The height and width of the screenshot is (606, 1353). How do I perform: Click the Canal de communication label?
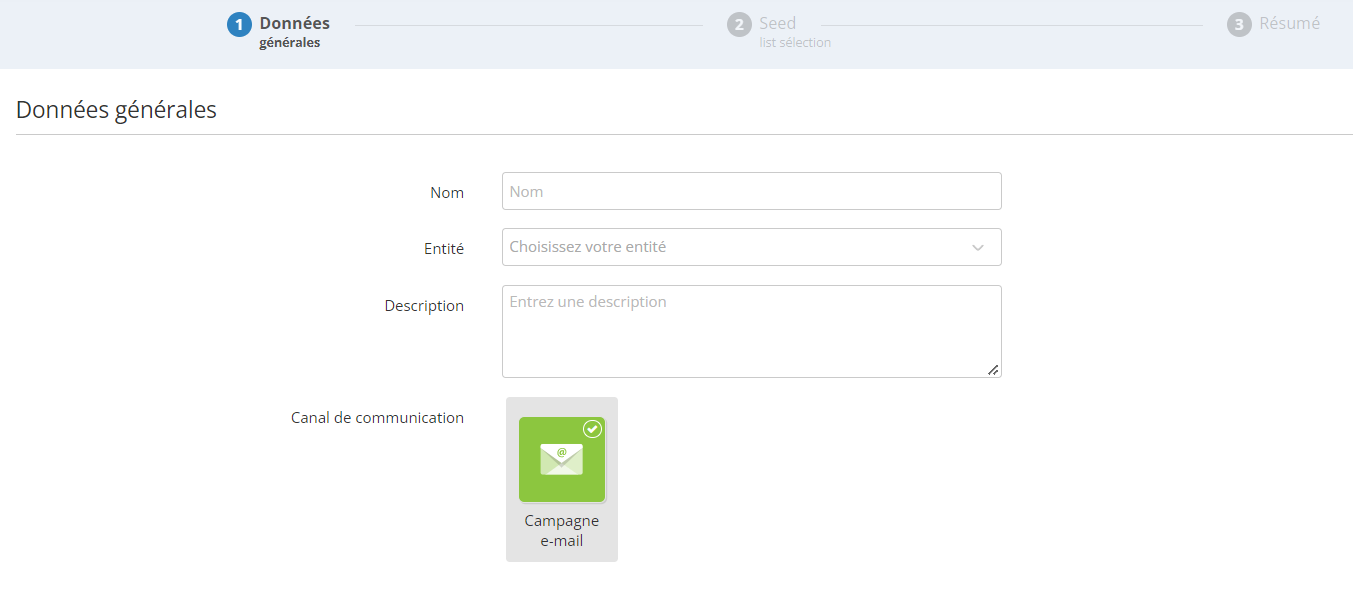click(377, 418)
